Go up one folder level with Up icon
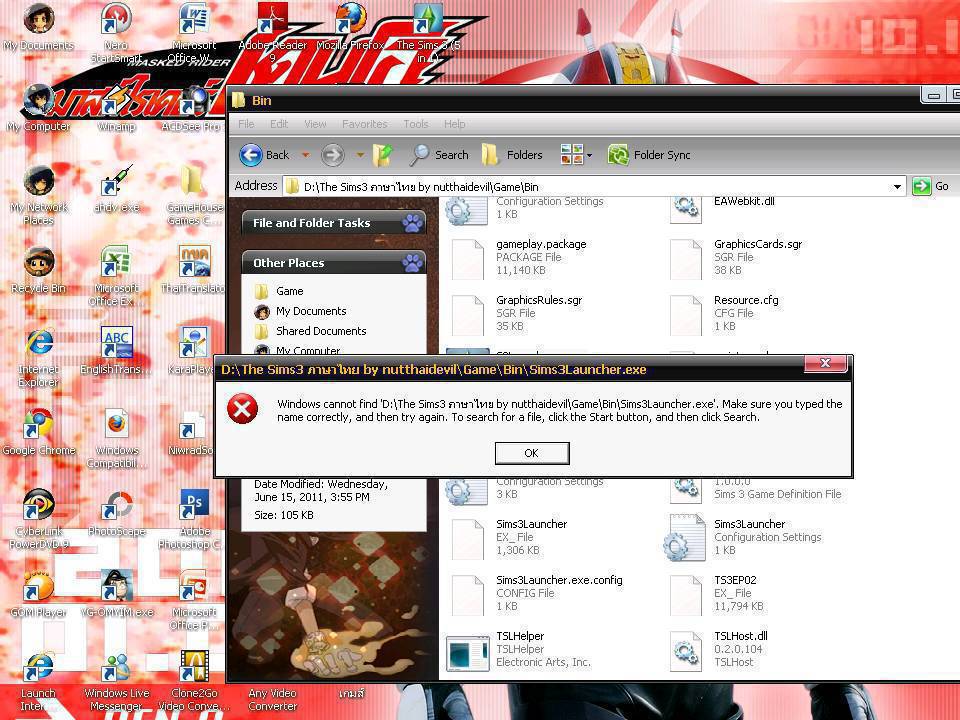960x720 pixels. pyautogui.click(x=383, y=155)
